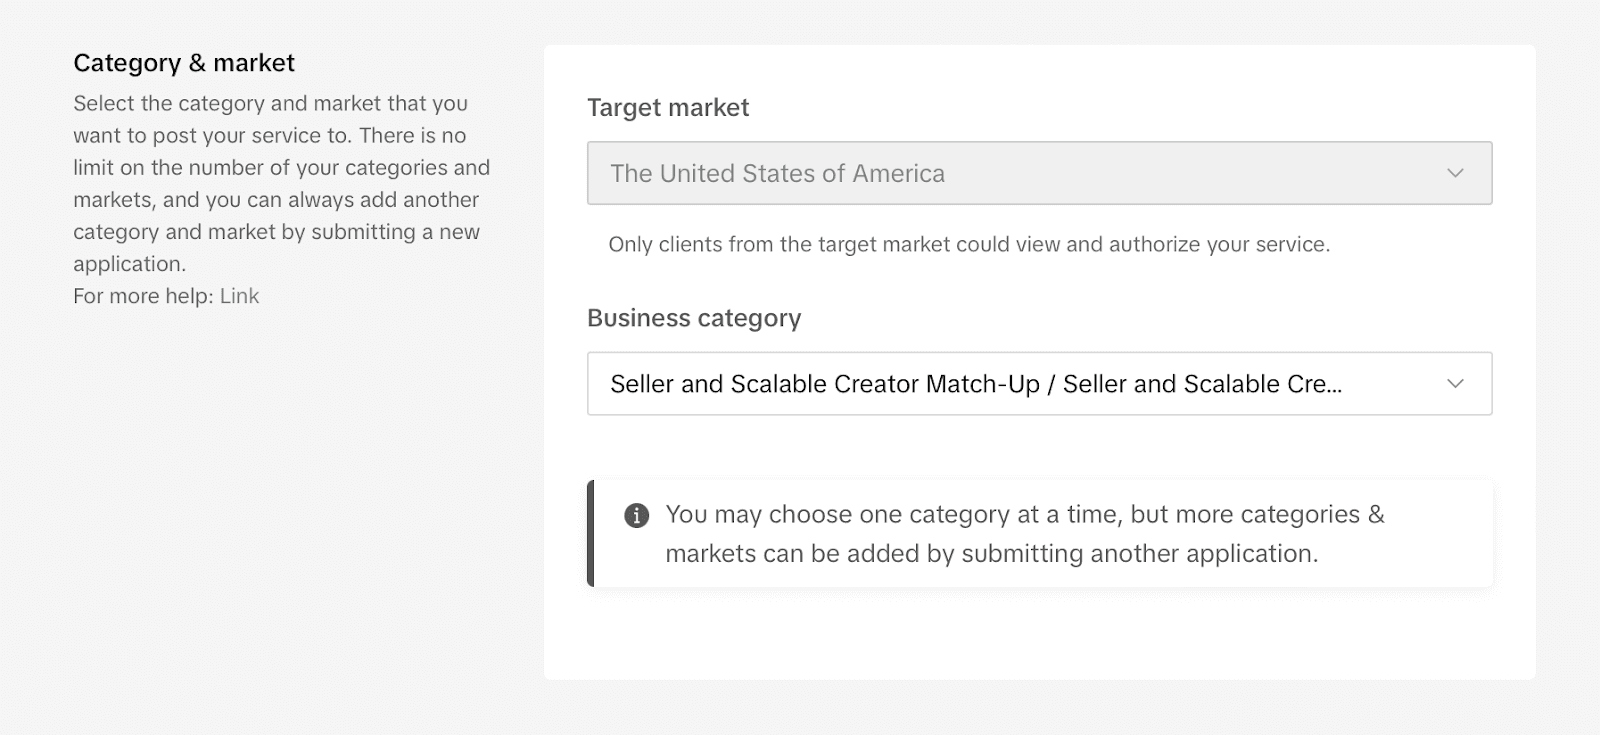Click the info icon in the notice box

(x=635, y=515)
